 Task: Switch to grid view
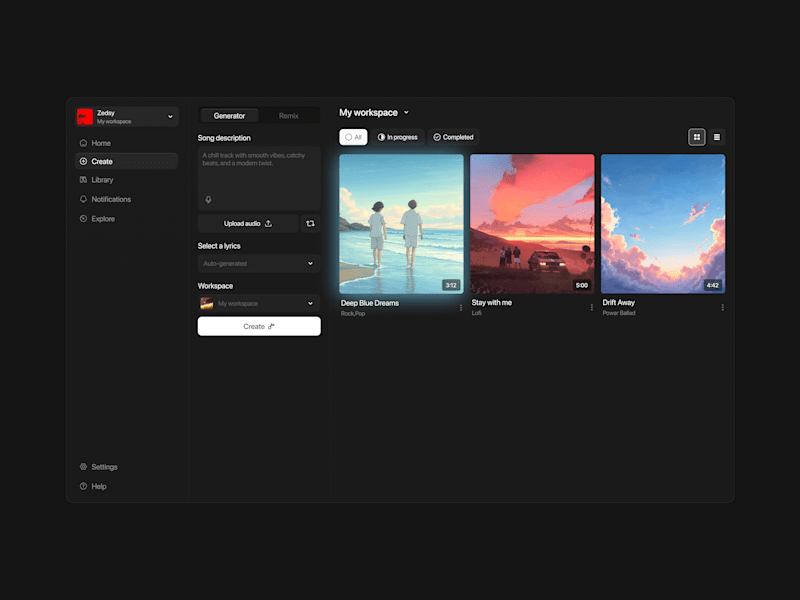click(696, 137)
